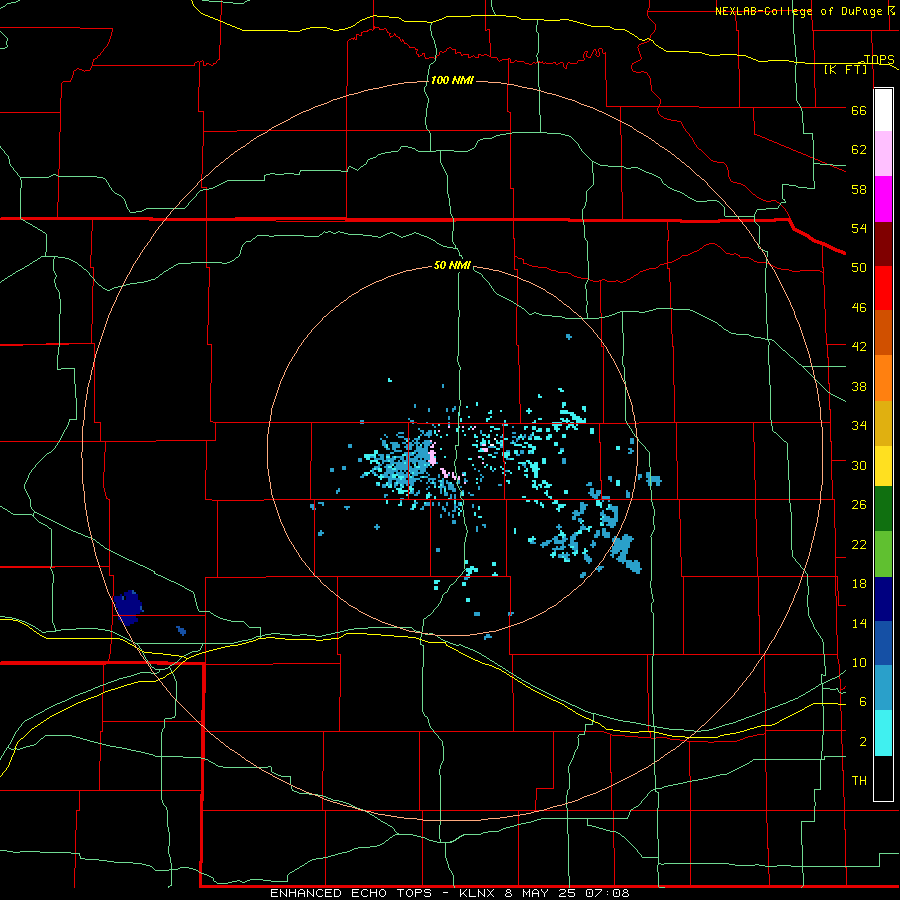Click the '38' scale label
Viewport: 900px width, 900px height.
[x=859, y=386]
